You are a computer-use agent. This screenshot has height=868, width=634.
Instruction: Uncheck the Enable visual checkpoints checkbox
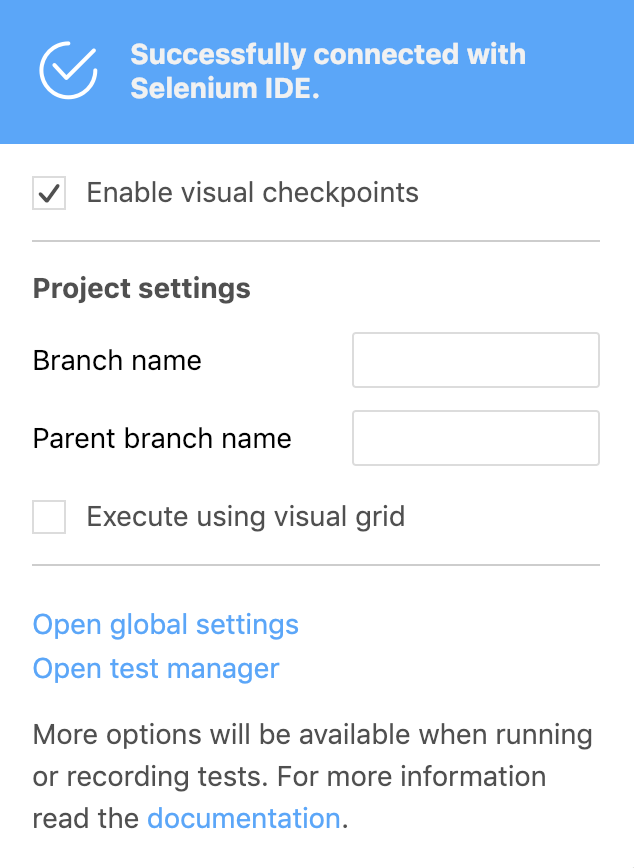(x=49, y=193)
